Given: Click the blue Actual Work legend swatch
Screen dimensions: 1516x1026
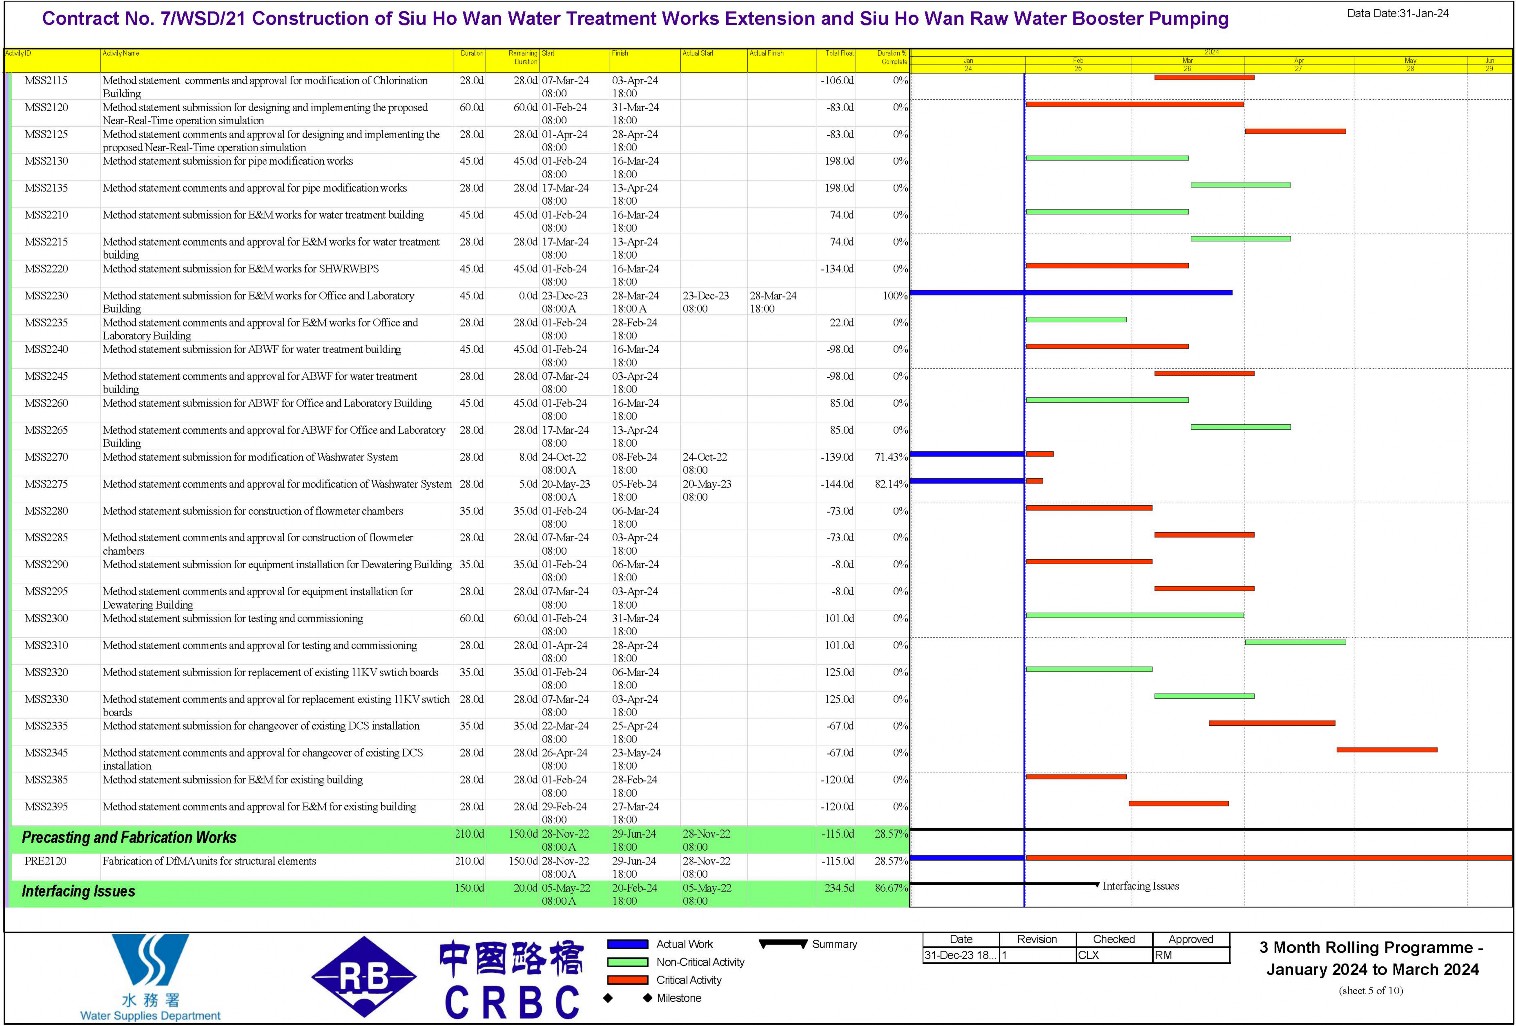Looking at the screenshot, I should tap(628, 944).
